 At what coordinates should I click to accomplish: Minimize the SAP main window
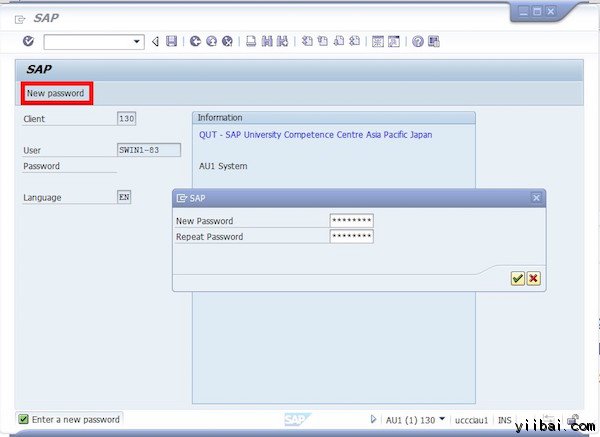click(523, 11)
